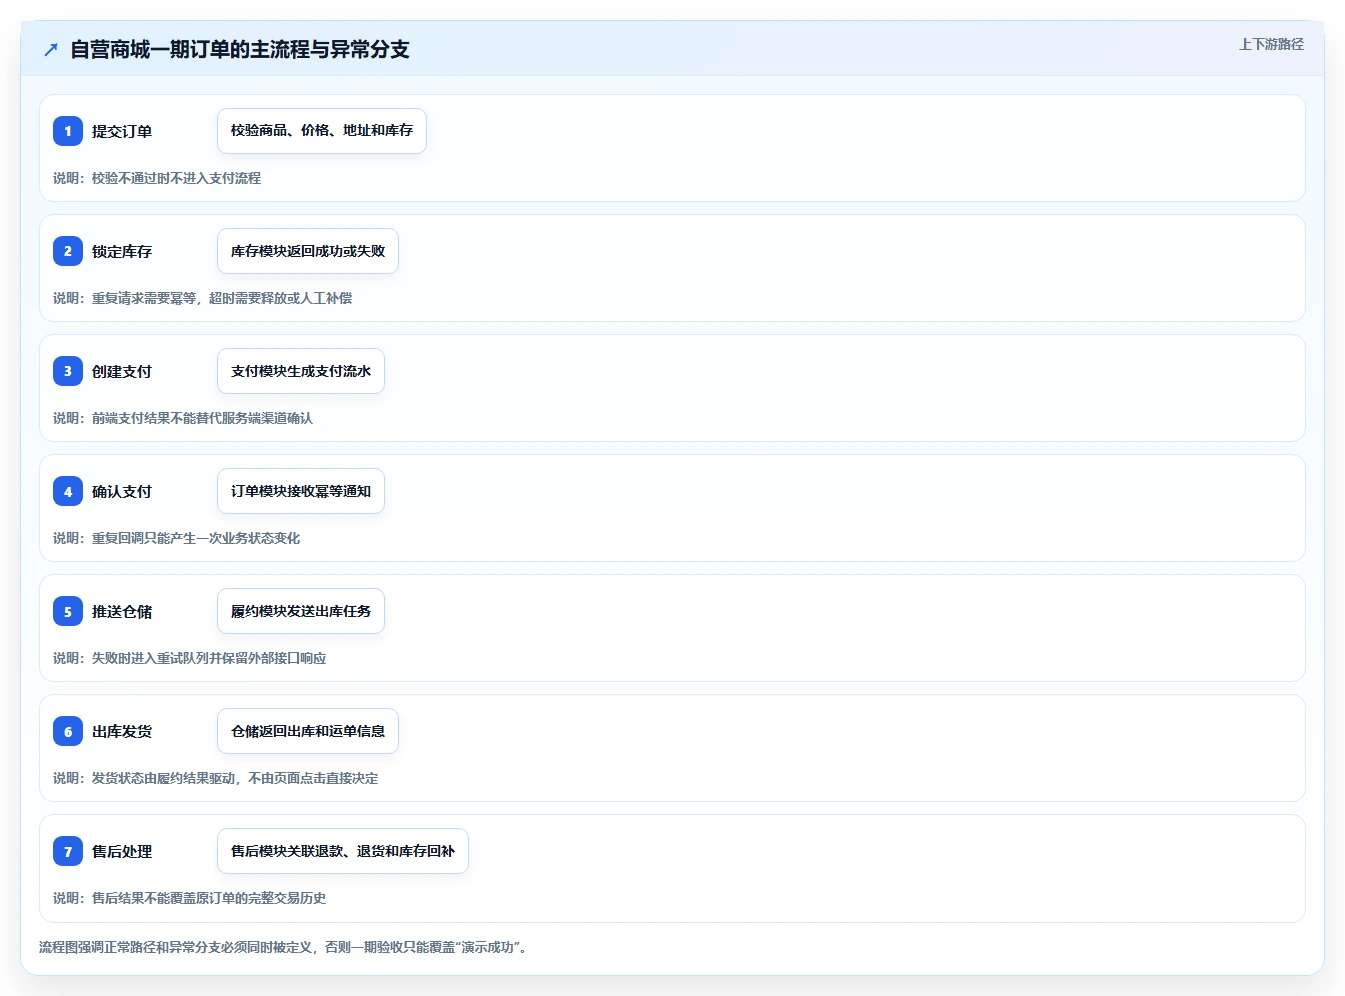
Task: Click the step number 5 badge
Action: click(x=68, y=611)
